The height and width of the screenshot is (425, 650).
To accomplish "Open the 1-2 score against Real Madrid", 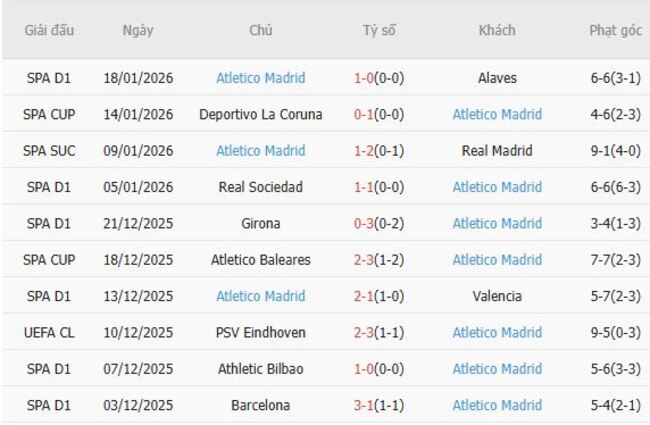I will (x=366, y=151).
